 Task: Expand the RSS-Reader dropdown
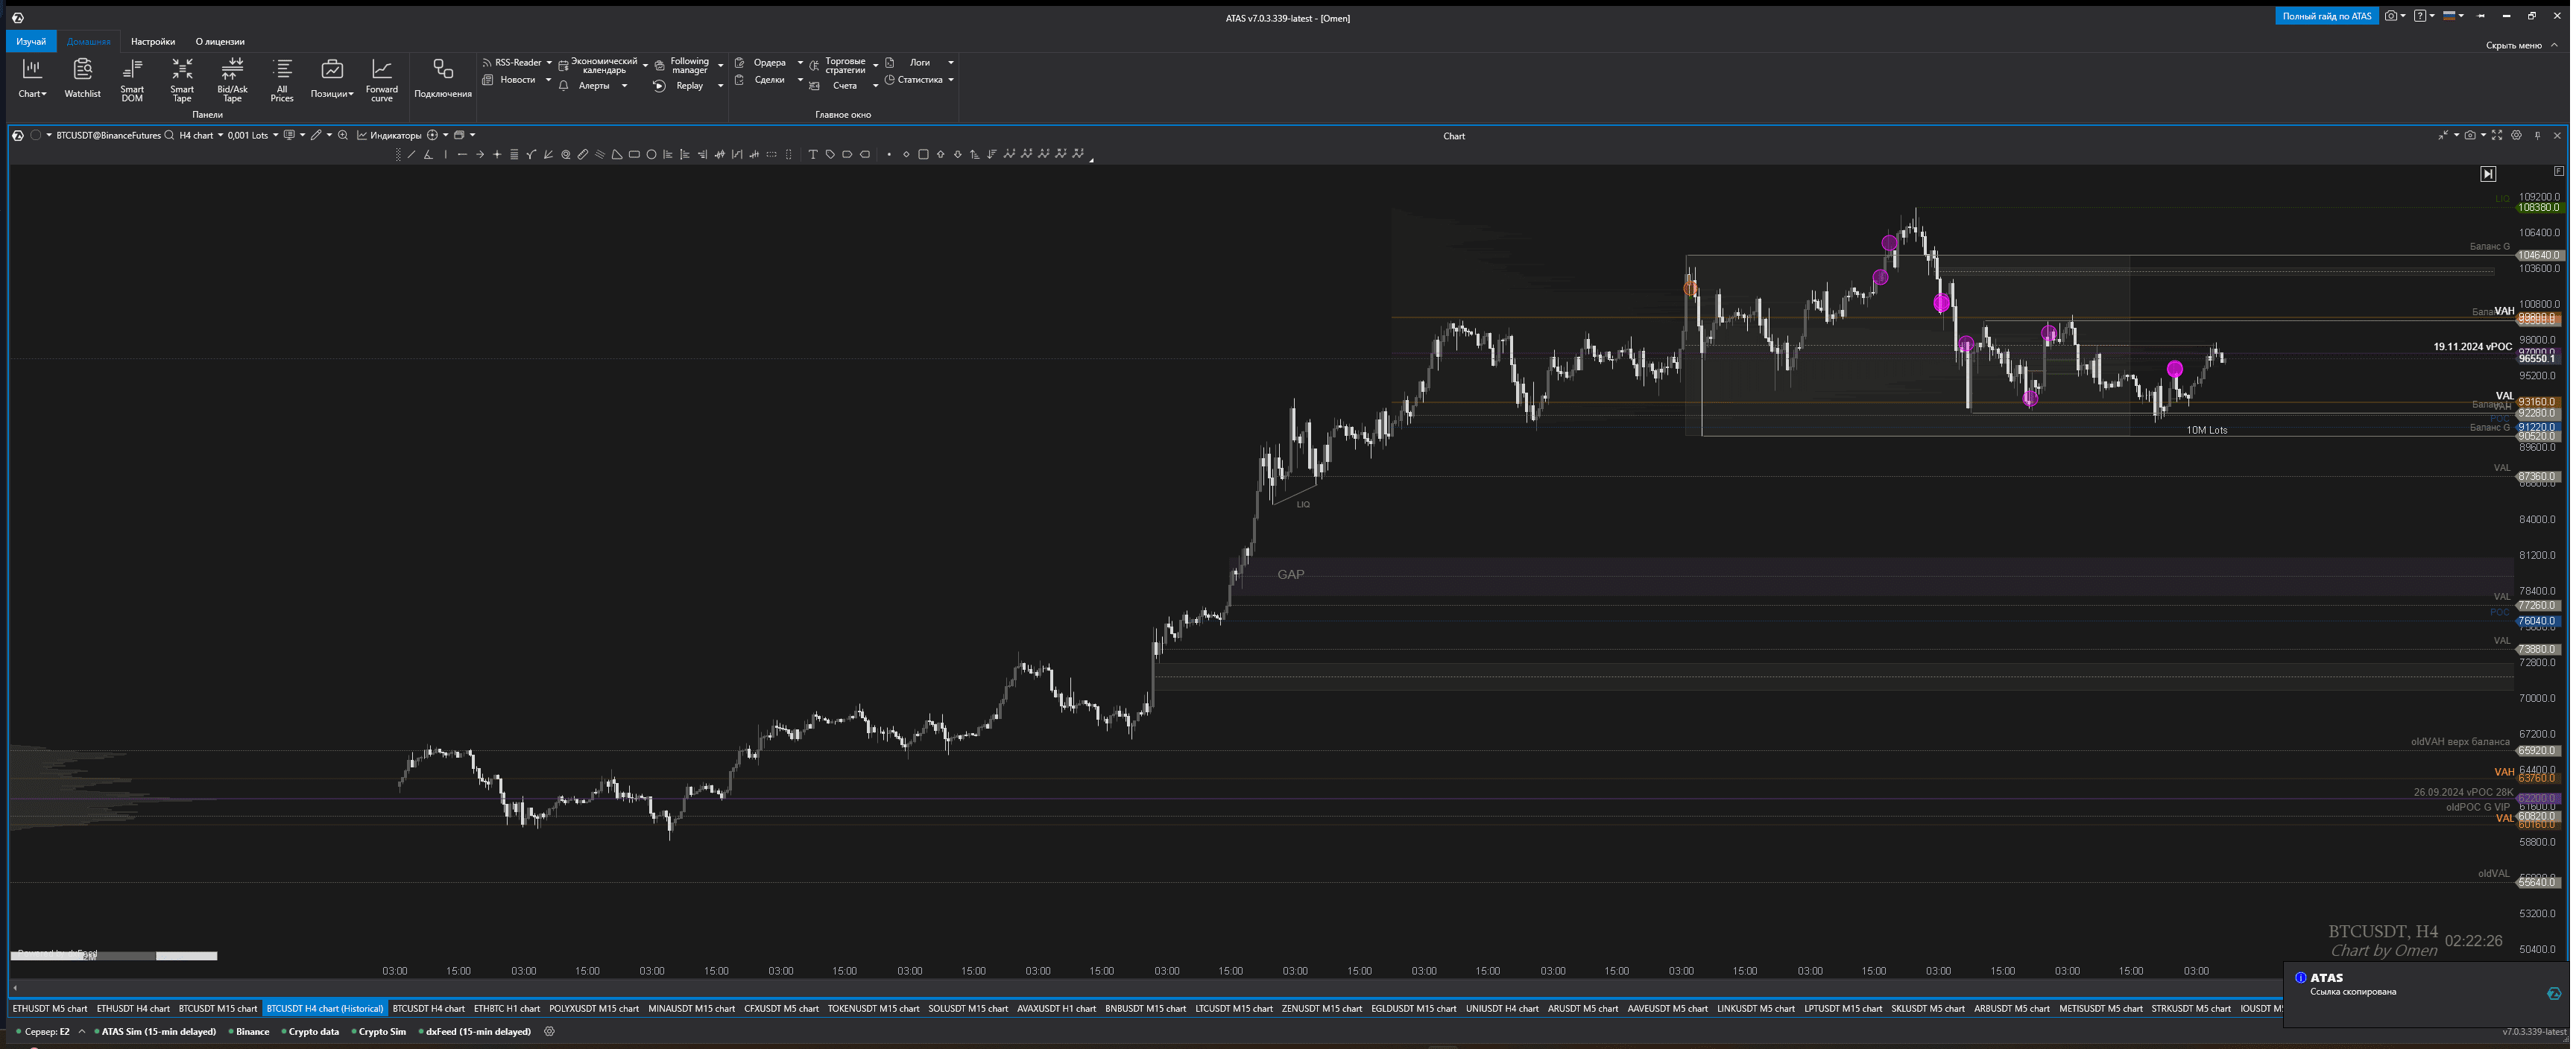(549, 62)
